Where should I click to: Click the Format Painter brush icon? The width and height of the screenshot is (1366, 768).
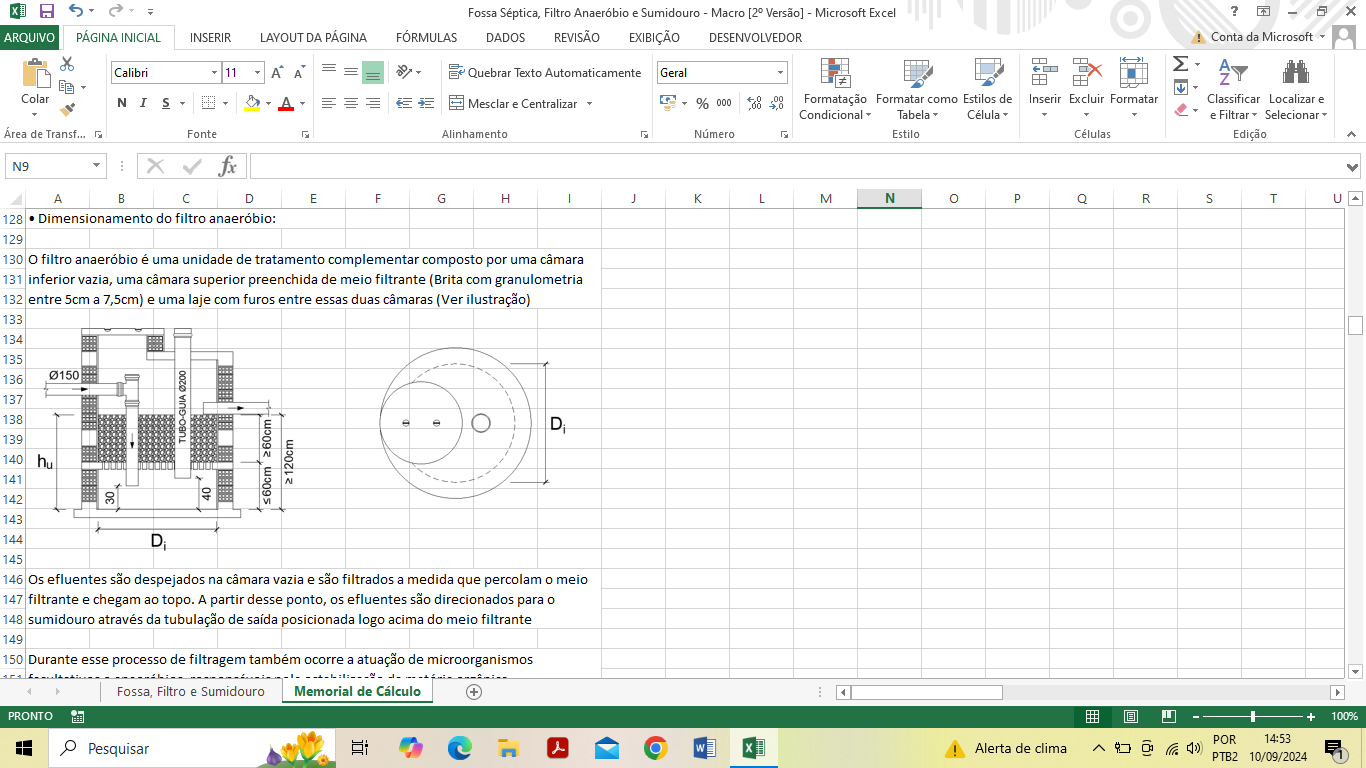(67, 110)
